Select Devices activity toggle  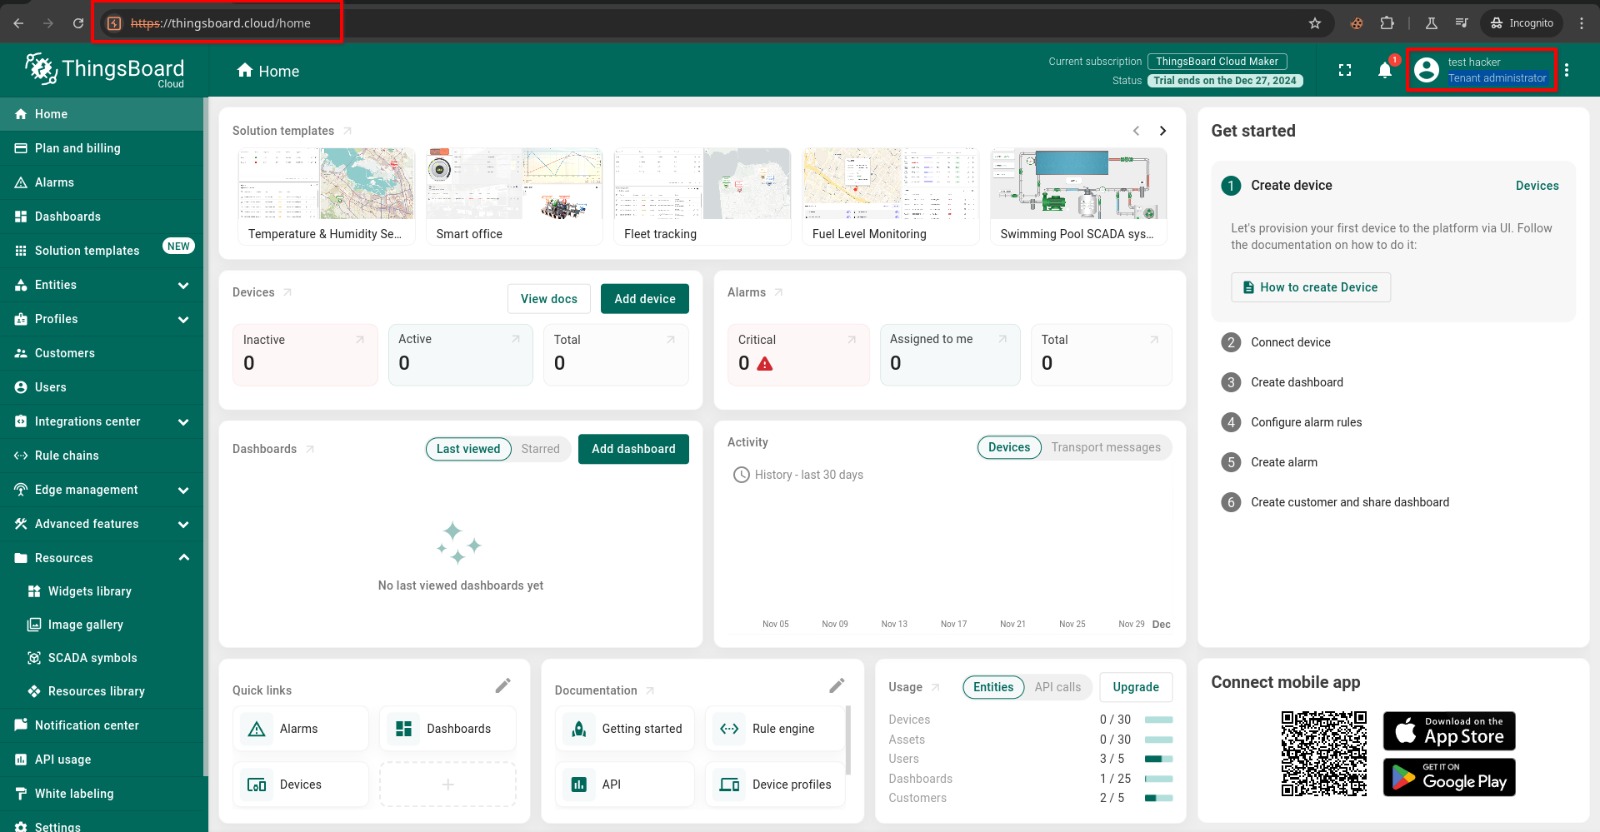1009,447
